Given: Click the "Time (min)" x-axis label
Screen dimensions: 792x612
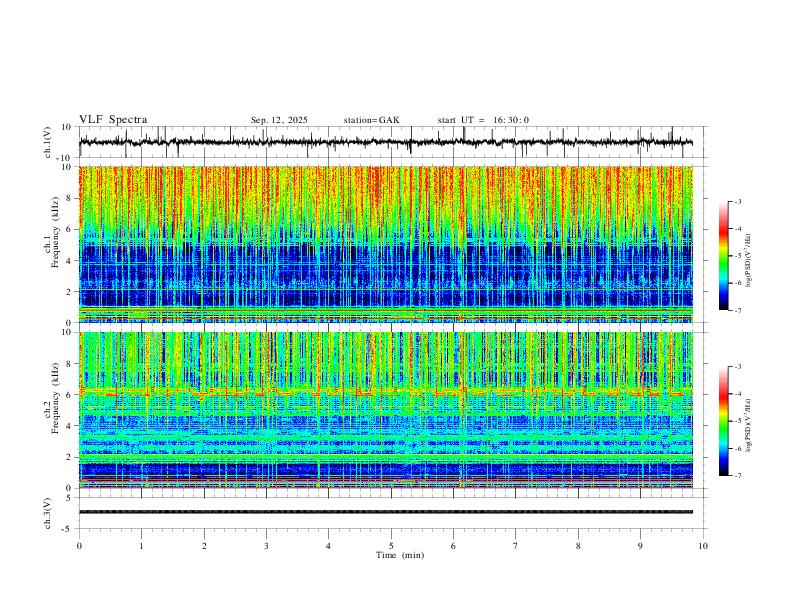Looking at the screenshot, I should click(400, 555).
